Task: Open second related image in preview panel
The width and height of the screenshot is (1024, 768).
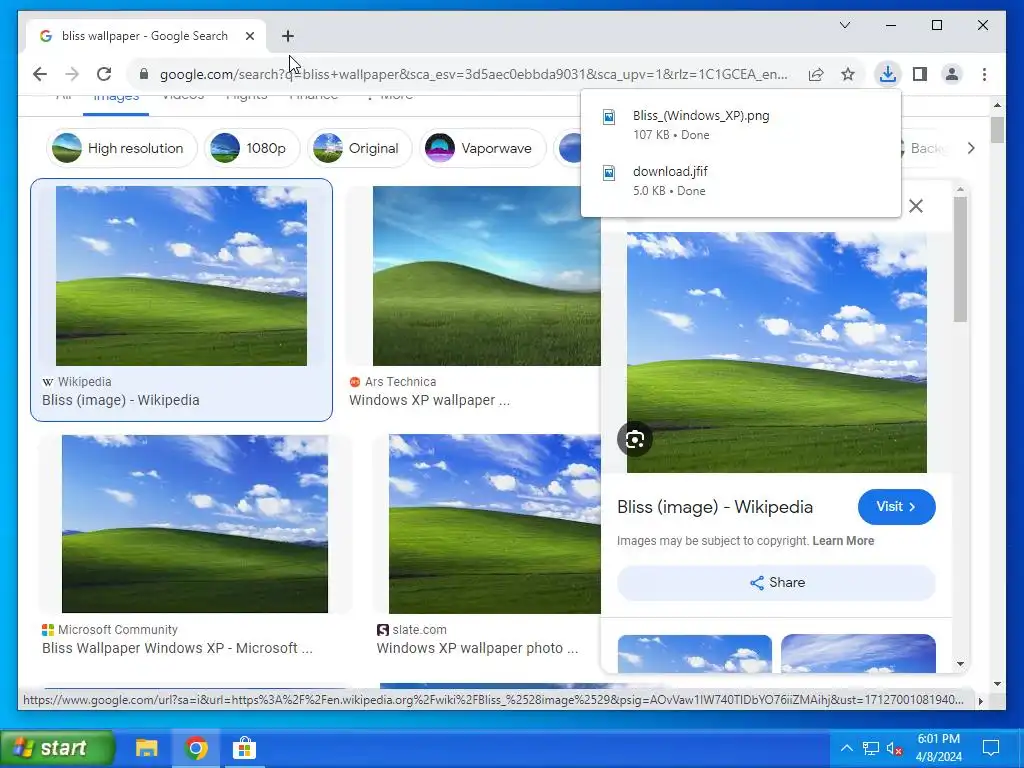Action: pos(858,653)
